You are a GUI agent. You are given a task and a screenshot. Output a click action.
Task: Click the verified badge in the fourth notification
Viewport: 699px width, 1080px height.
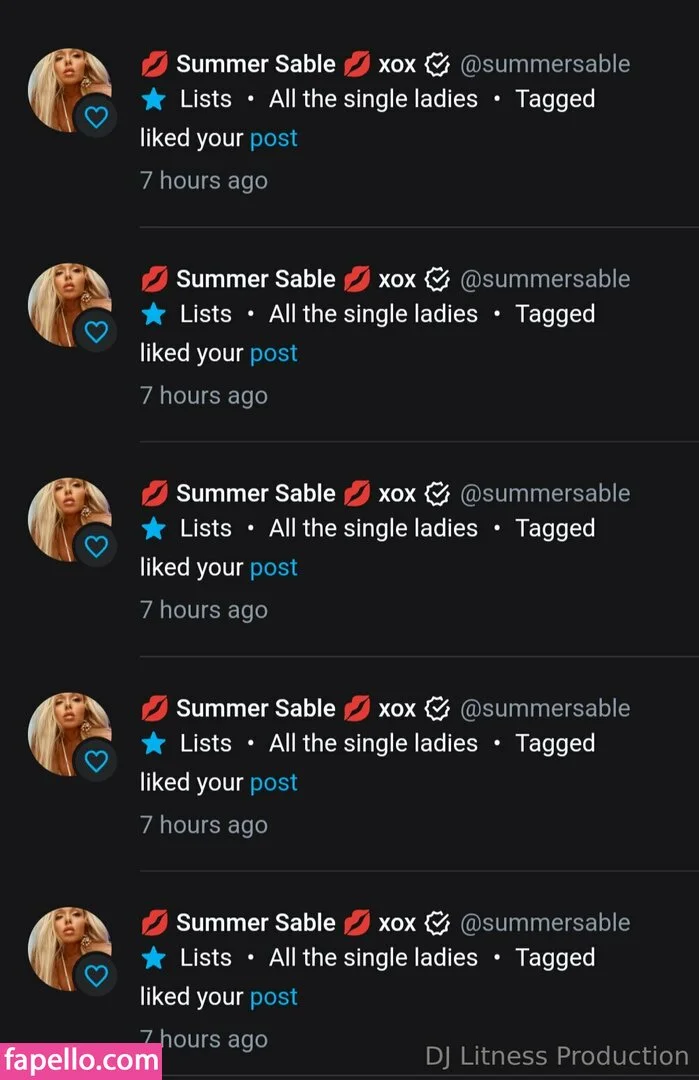click(x=437, y=709)
